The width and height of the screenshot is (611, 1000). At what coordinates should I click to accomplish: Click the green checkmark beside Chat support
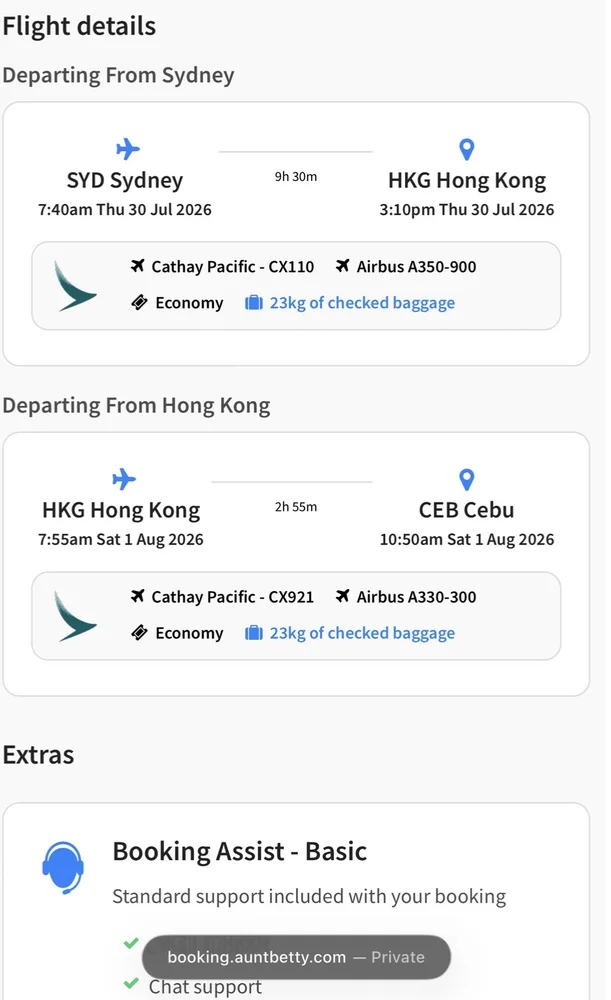[131, 983]
